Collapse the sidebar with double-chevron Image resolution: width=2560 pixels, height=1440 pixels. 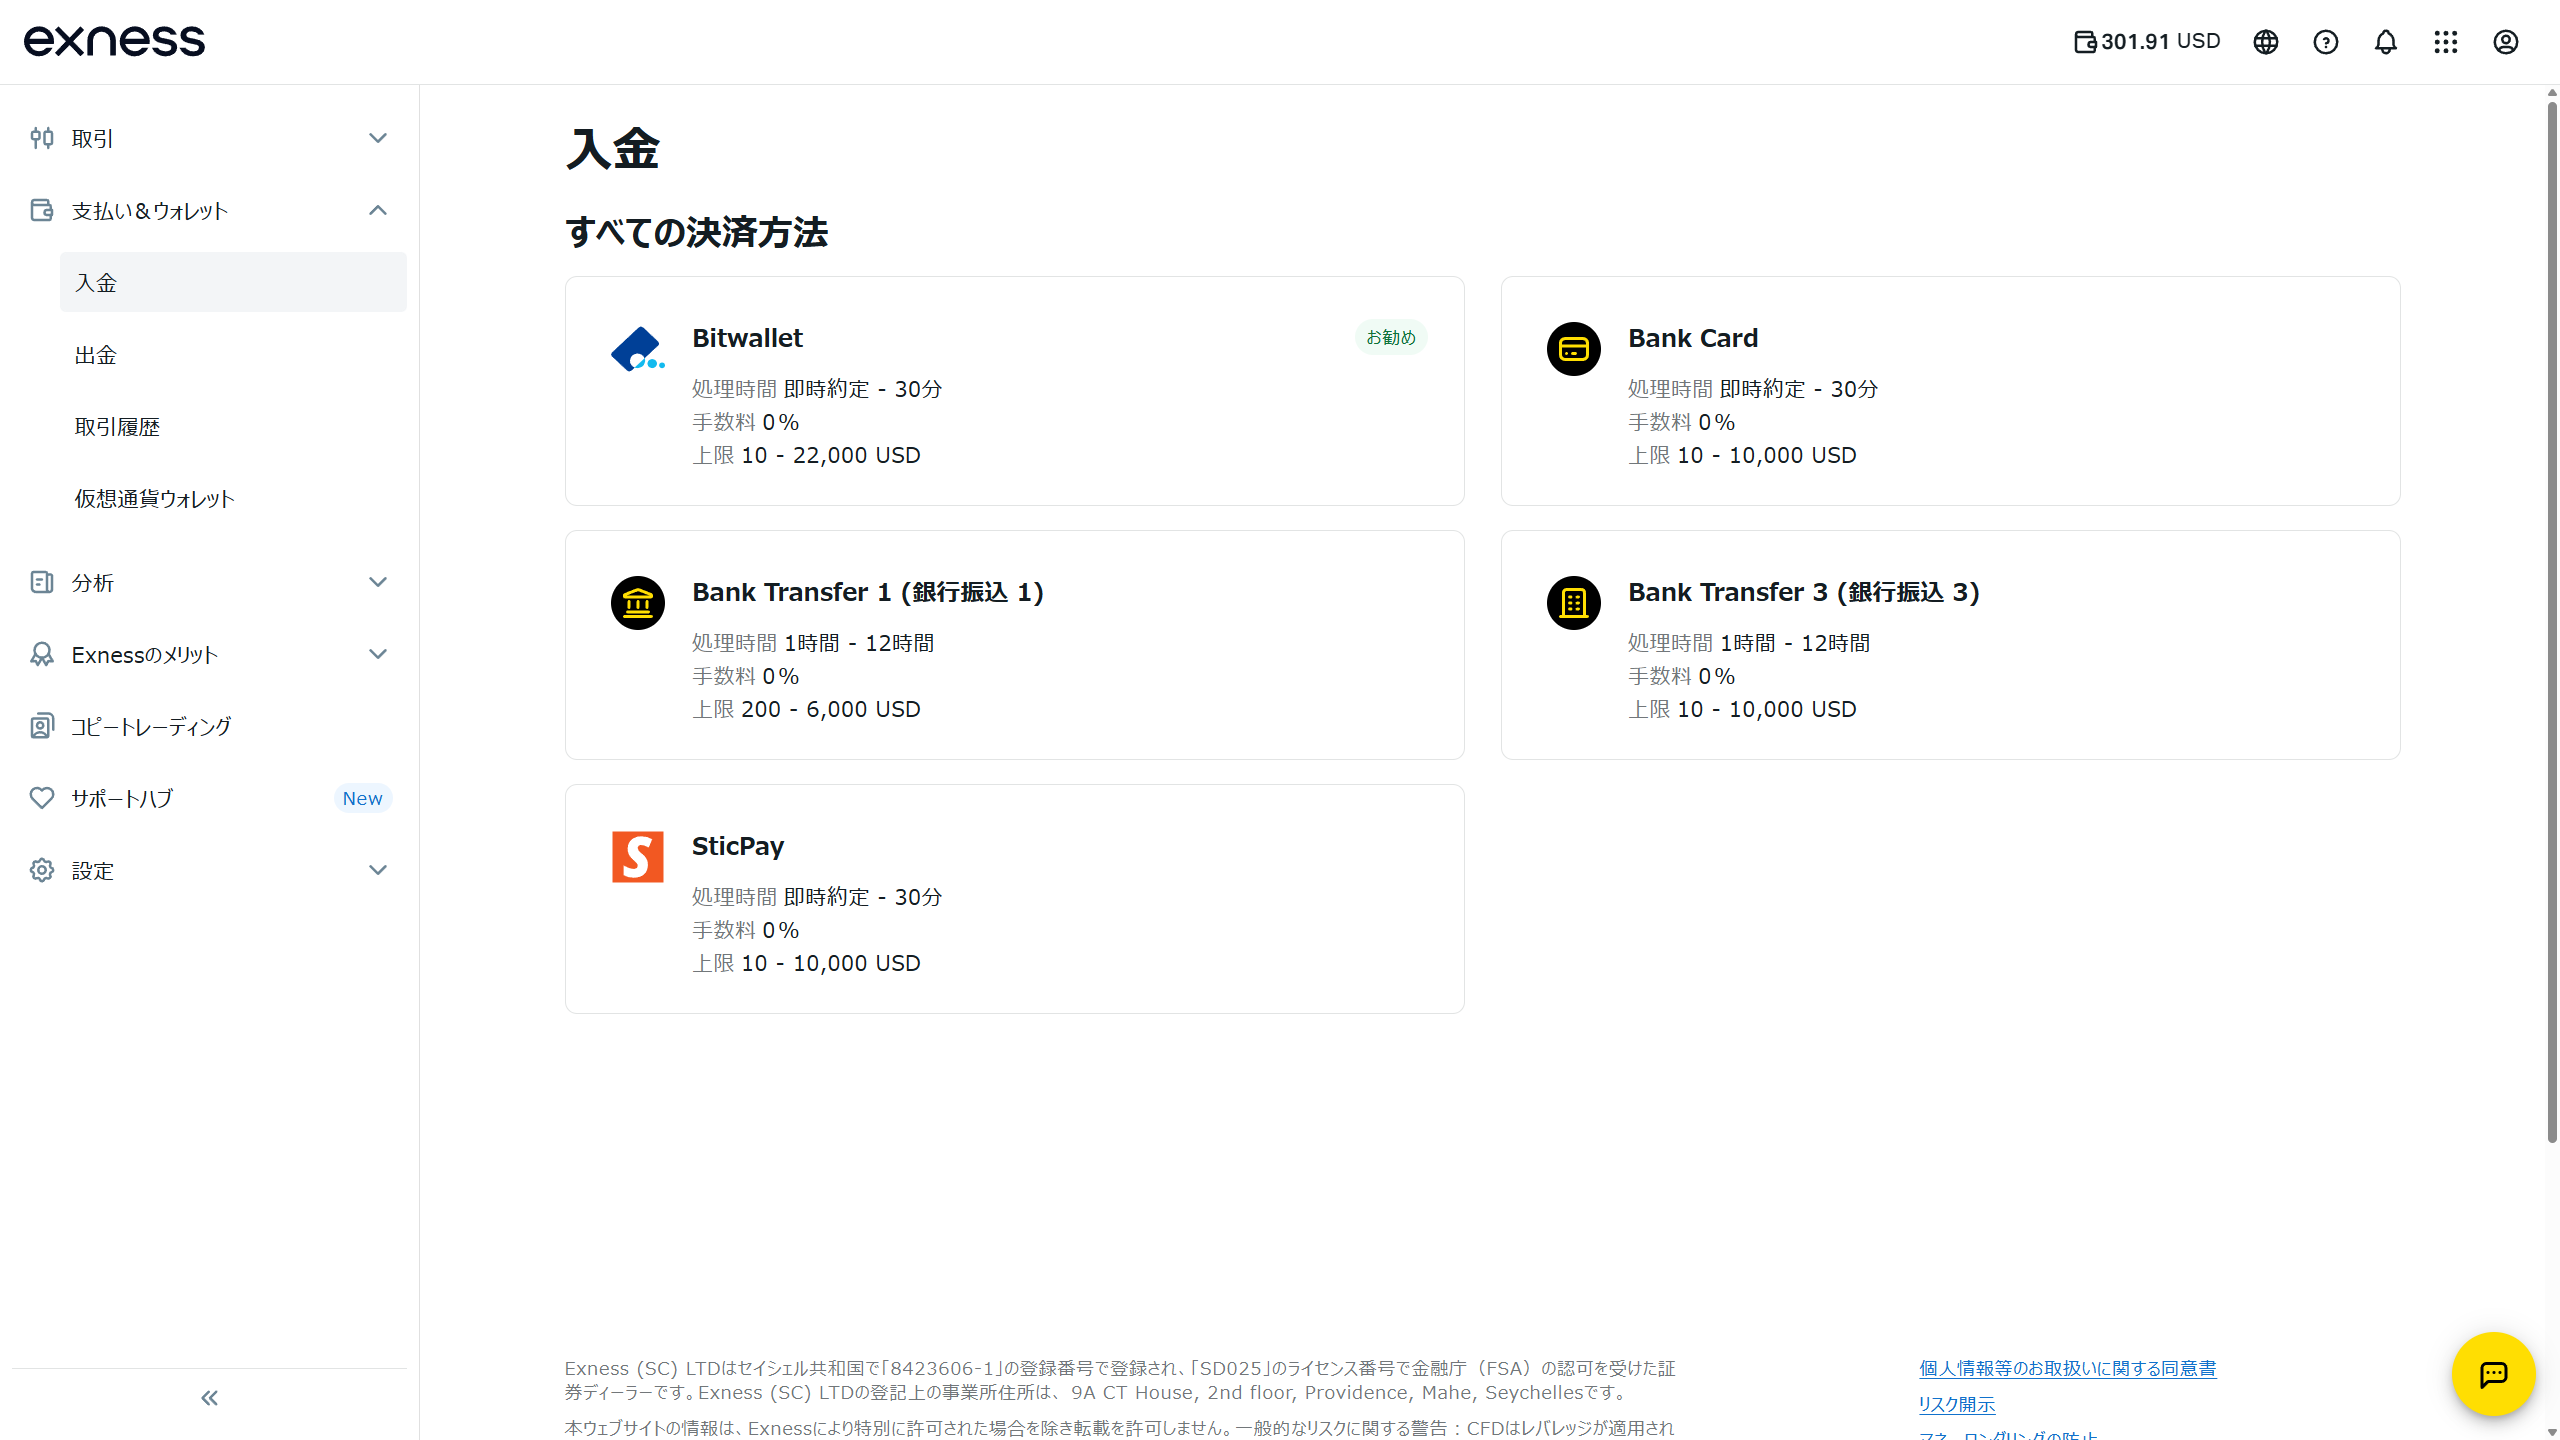(210, 1398)
